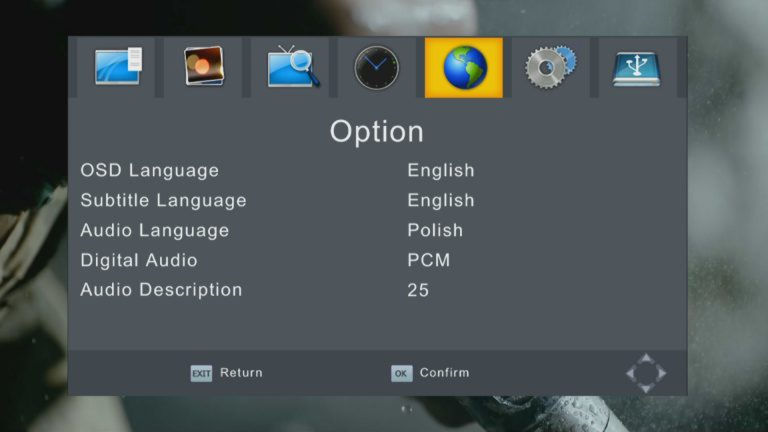Select the Option globe icon
Screen dimensions: 768x432
click(x=464, y=68)
